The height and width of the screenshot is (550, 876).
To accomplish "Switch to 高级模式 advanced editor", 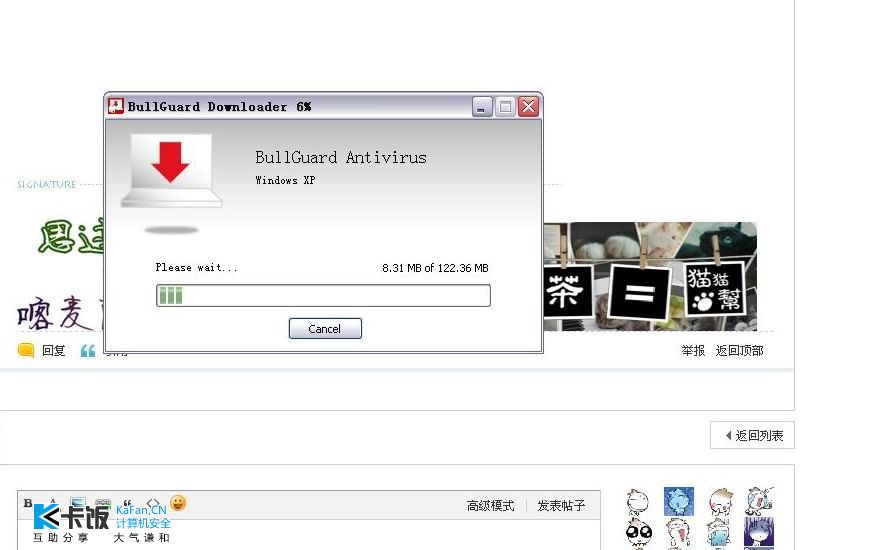I will click(490, 506).
